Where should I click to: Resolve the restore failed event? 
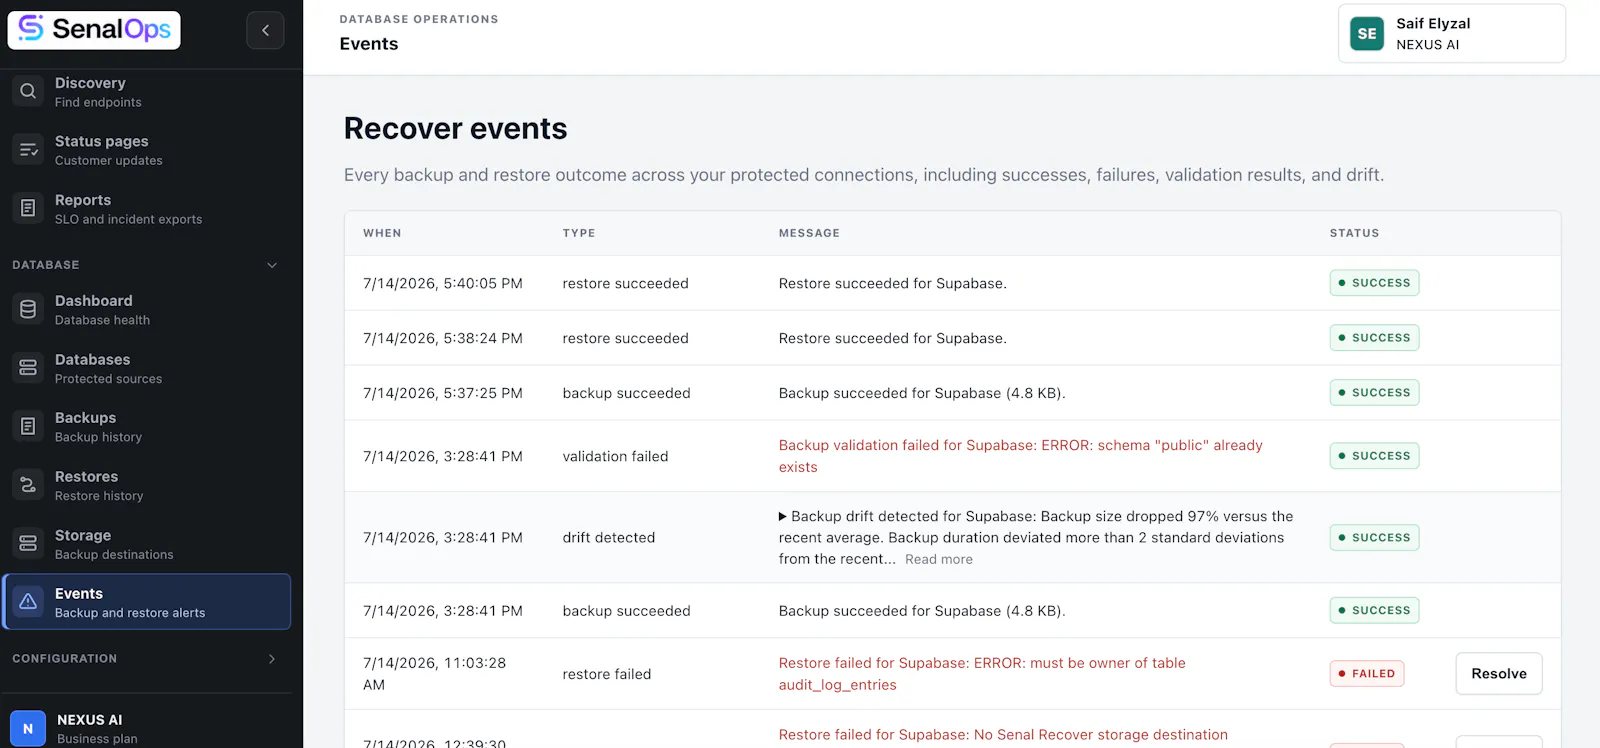click(1498, 674)
